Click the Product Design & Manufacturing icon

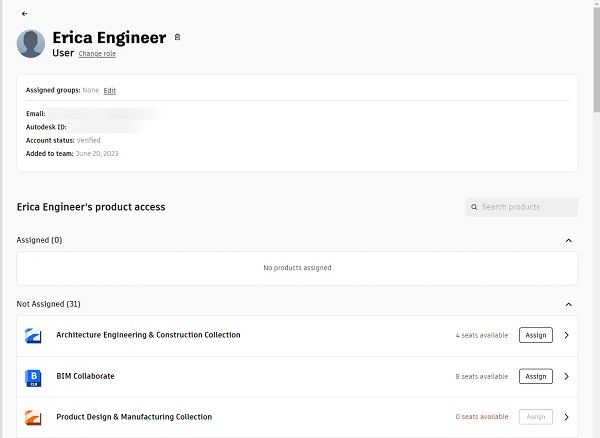coord(33,417)
